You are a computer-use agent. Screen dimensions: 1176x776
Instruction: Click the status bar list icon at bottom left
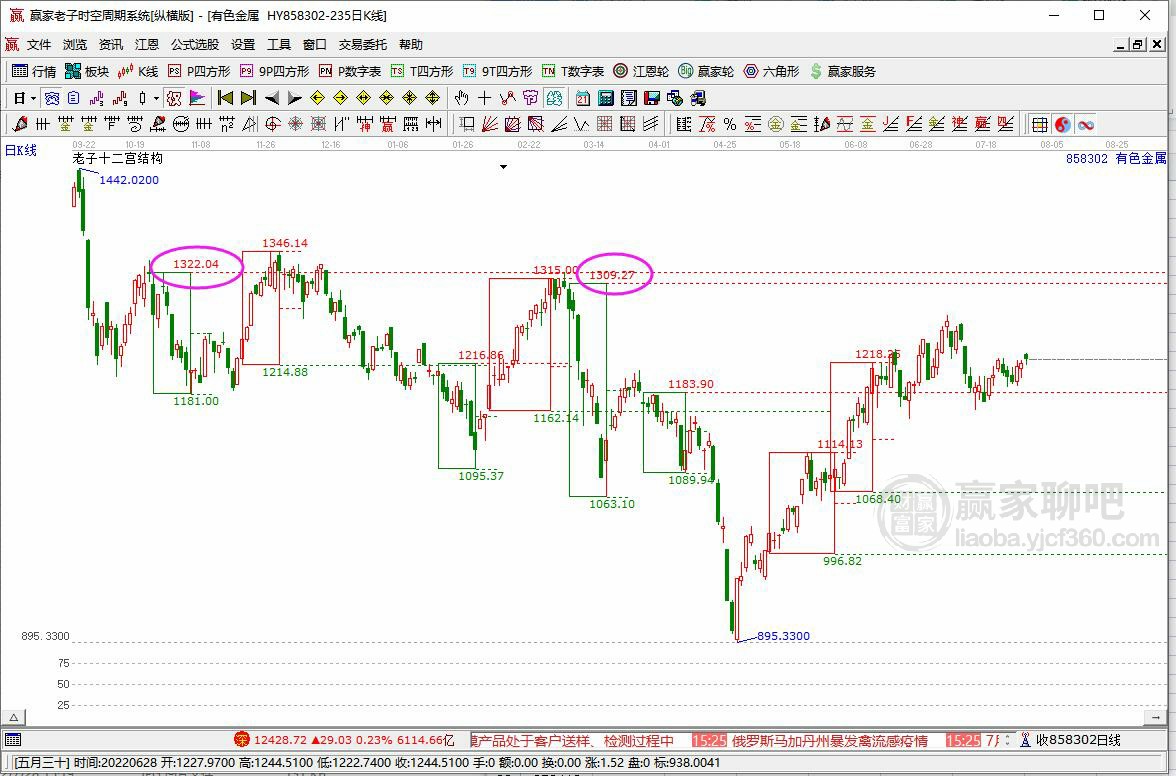(13, 740)
